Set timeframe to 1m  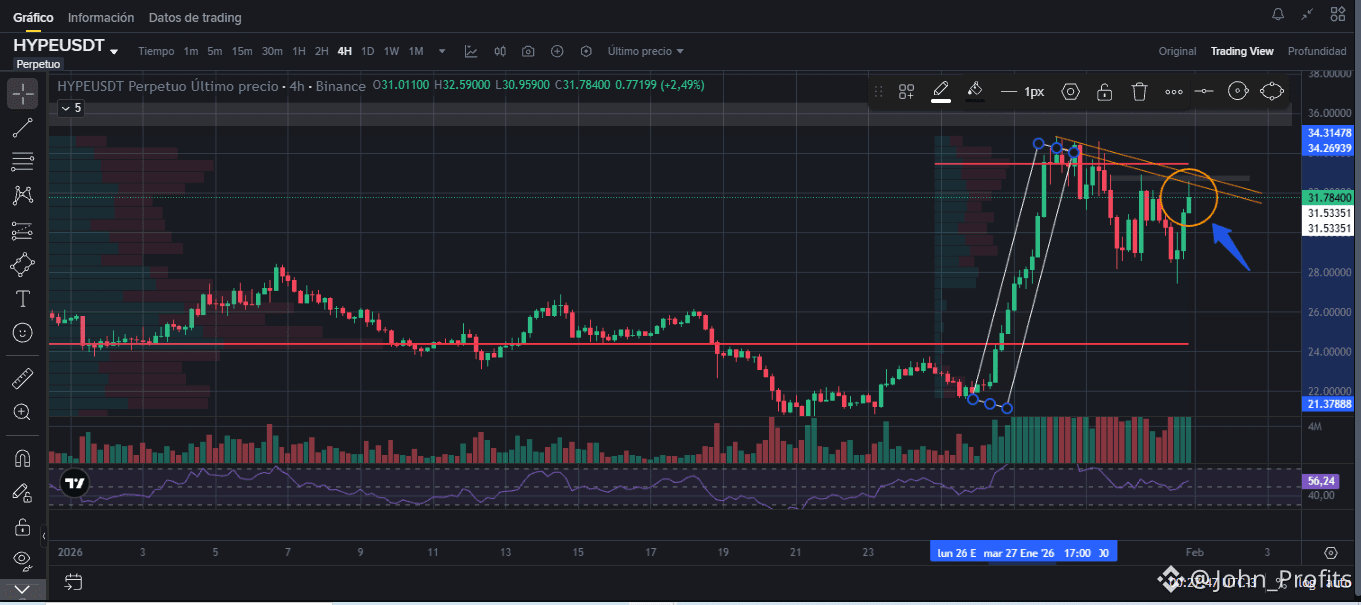(191, 51)
